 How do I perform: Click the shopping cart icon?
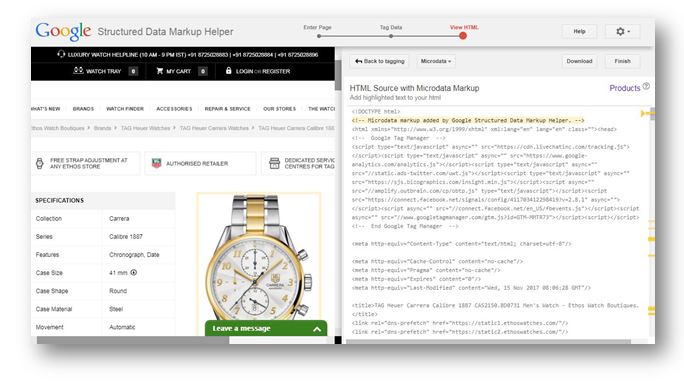pyautogui.click(x=160, y=71)
